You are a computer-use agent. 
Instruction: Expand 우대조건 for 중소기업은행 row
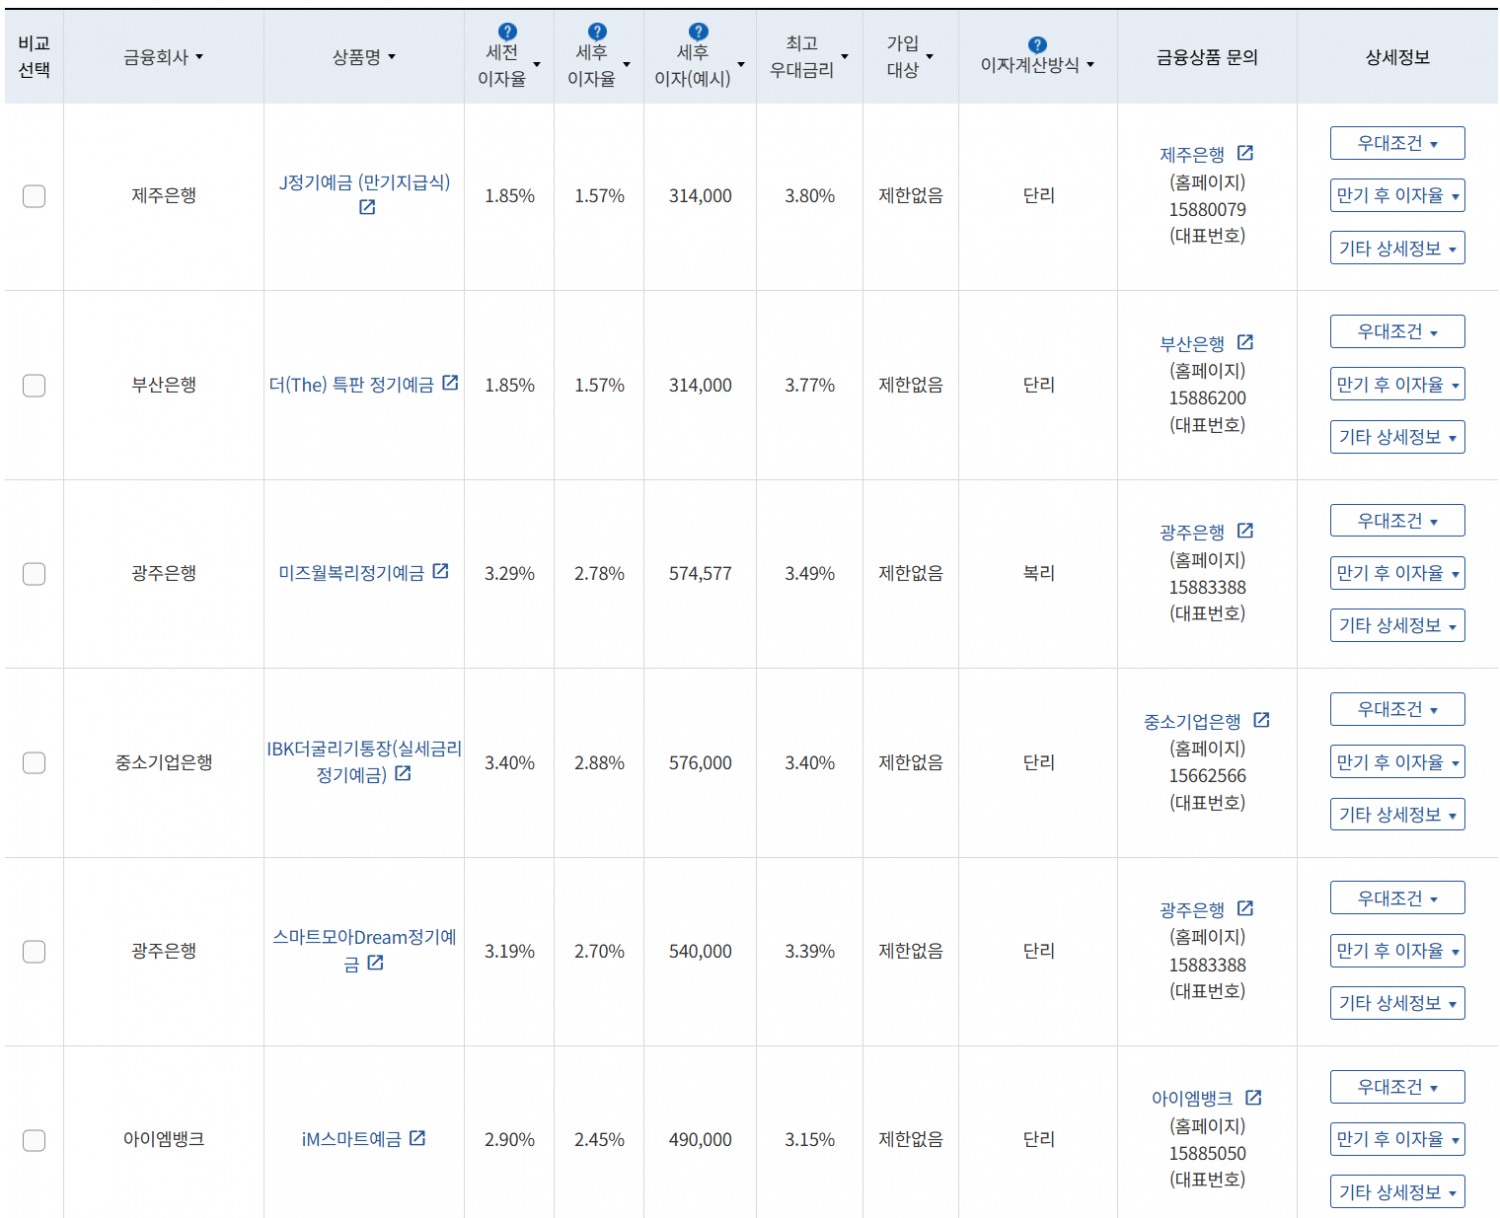point(1397,709)
